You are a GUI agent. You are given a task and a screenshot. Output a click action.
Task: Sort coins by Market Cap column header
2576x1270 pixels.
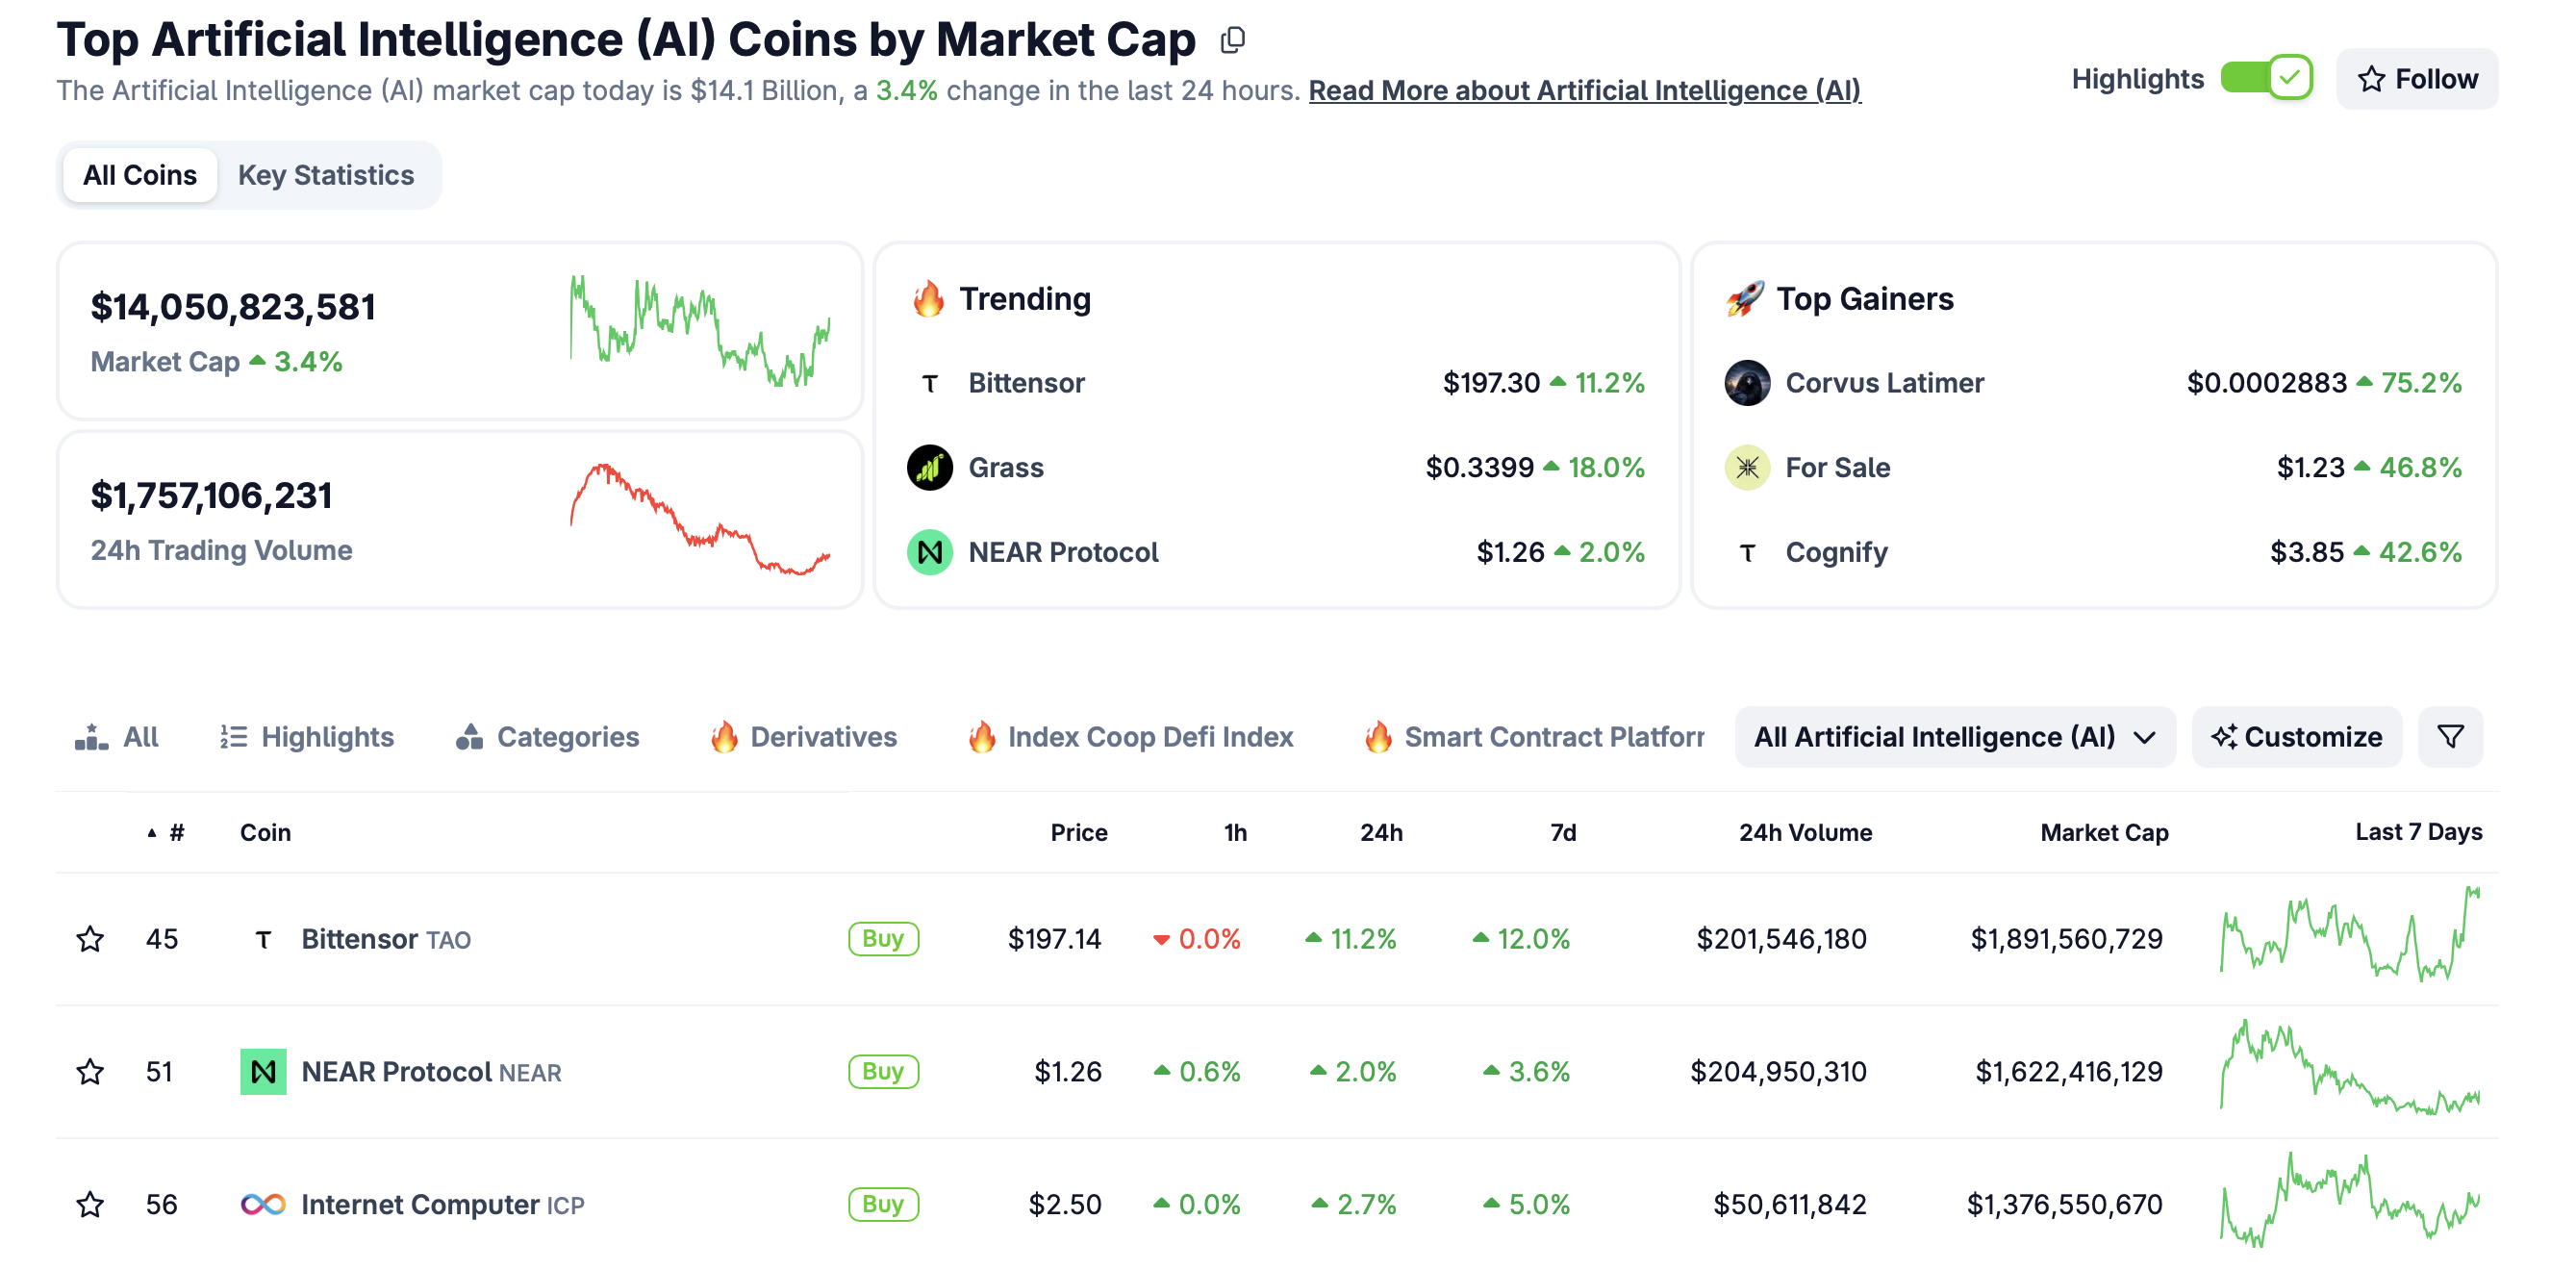pos(2104,833)
